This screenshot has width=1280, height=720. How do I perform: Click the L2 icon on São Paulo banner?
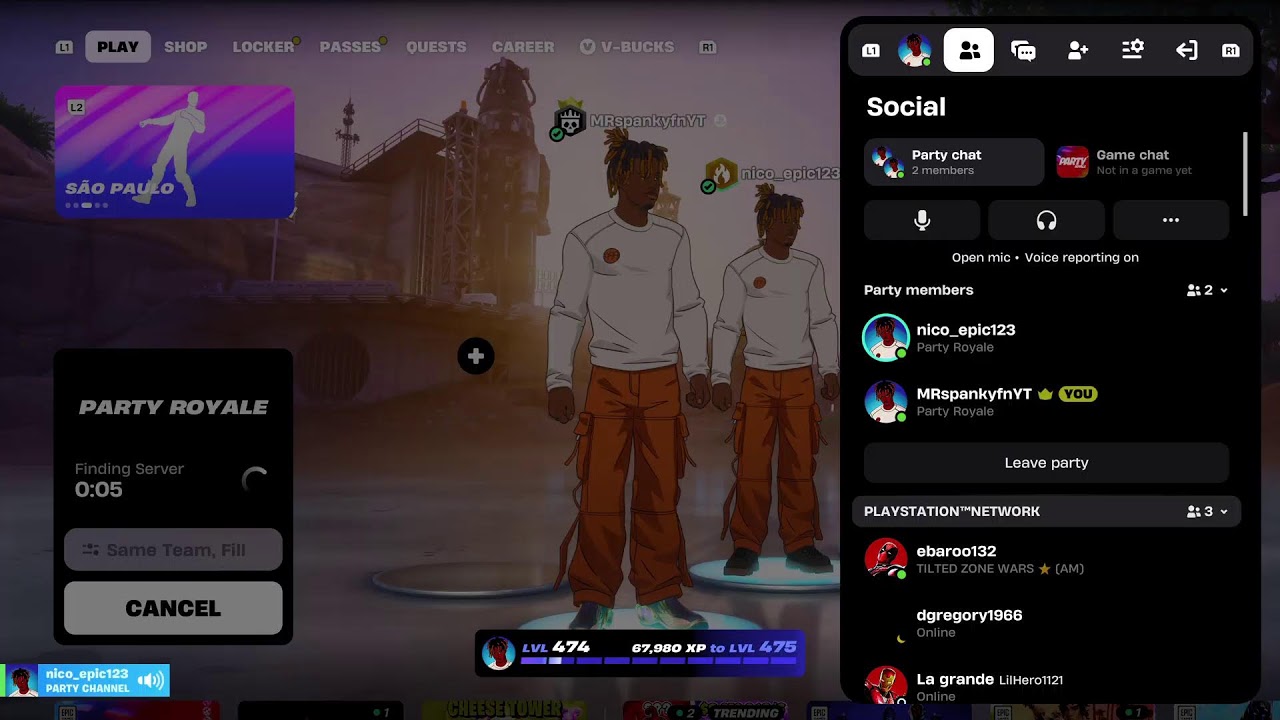76,106
